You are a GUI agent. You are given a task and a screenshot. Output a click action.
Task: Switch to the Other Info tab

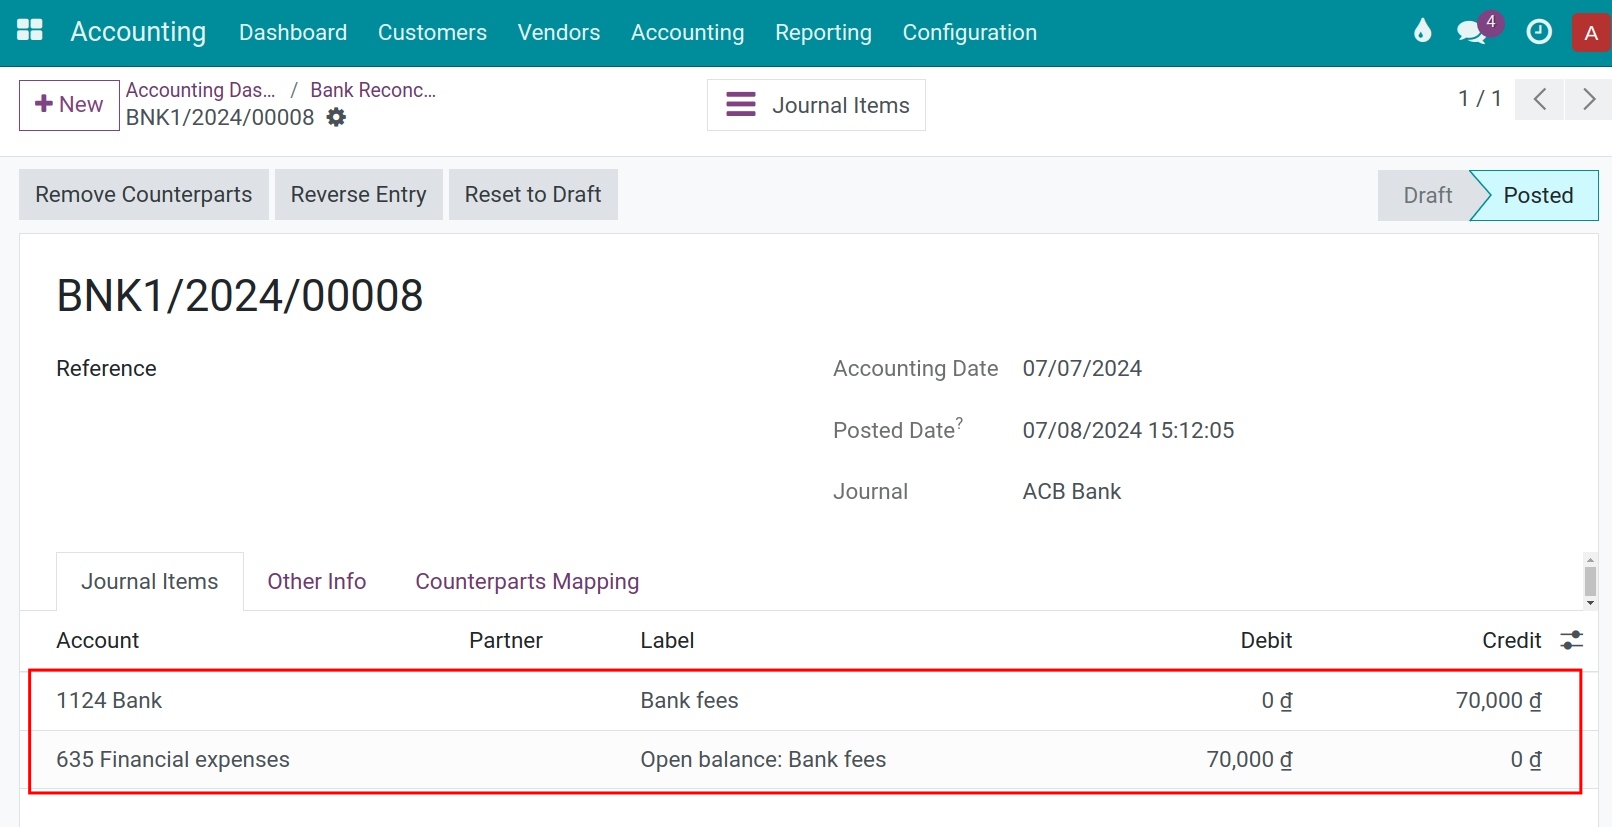click(317, 581)
